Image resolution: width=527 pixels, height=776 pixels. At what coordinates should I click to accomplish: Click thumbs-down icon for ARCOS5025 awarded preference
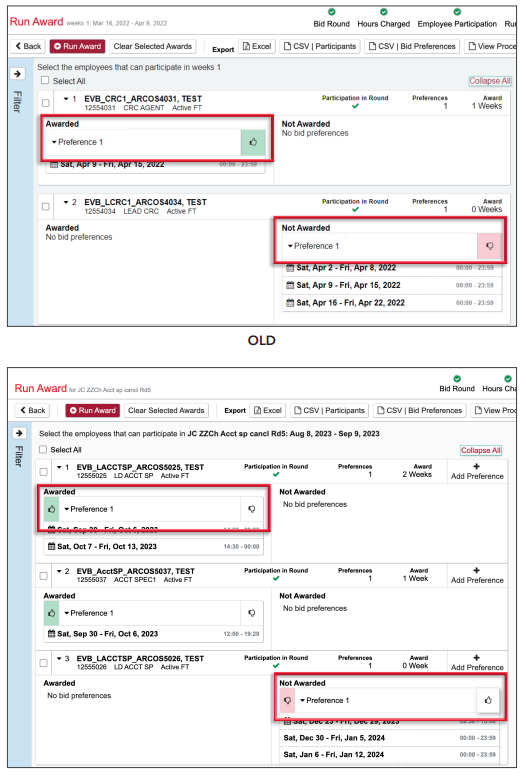[x=251, y=509]
